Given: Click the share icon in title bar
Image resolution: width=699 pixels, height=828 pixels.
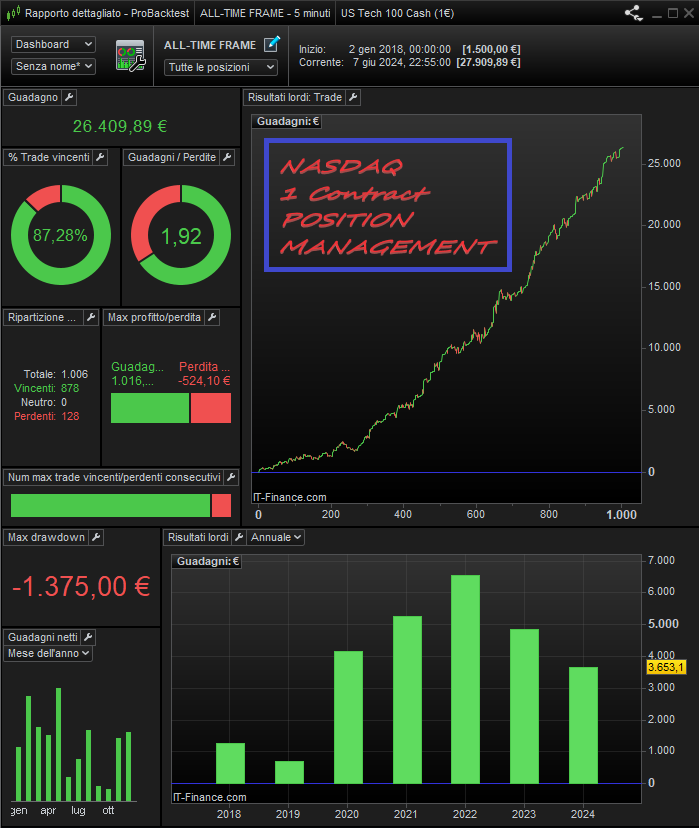Looking at the screenshot, I should coord(634,13).
